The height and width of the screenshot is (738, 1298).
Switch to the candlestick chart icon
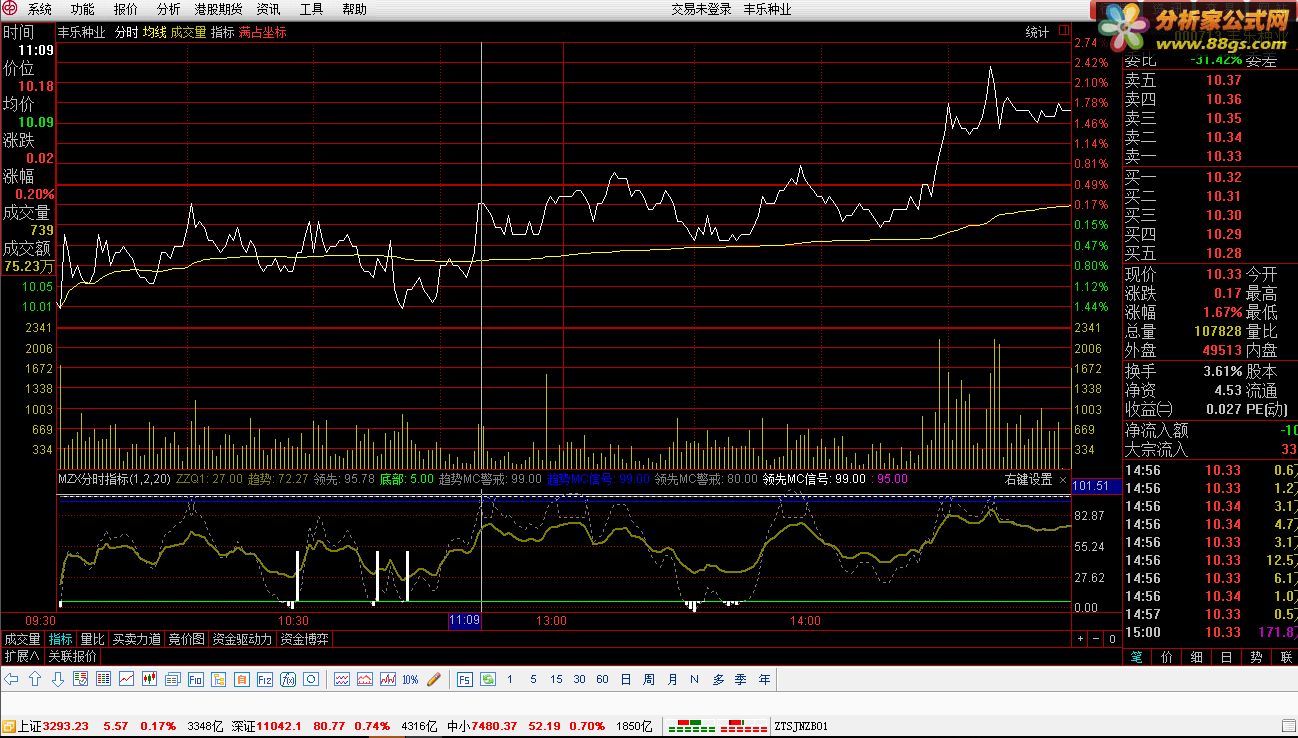150,679
